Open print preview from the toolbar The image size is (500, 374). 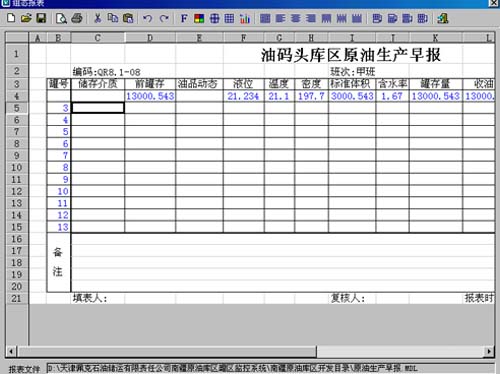(x=61, y=18)
